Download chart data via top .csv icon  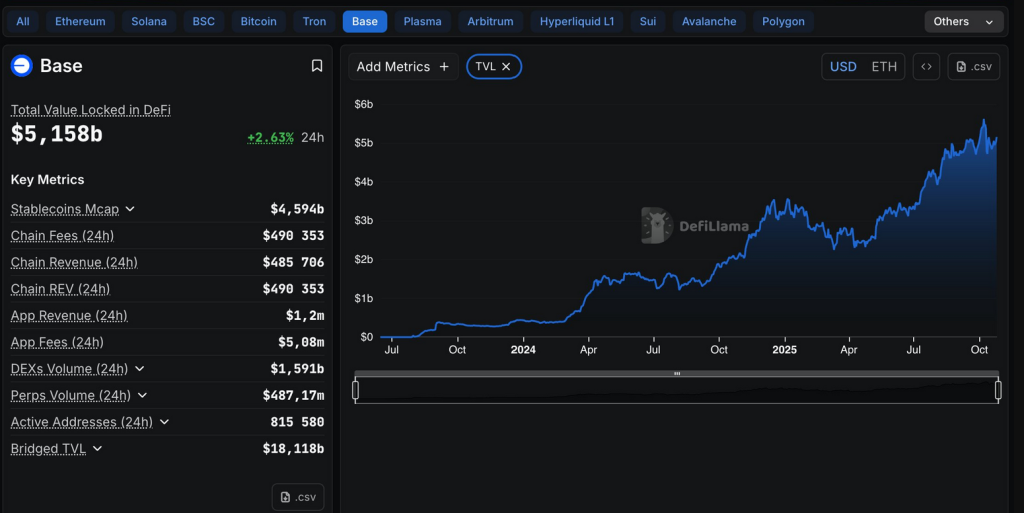click(x=974, y=67)
